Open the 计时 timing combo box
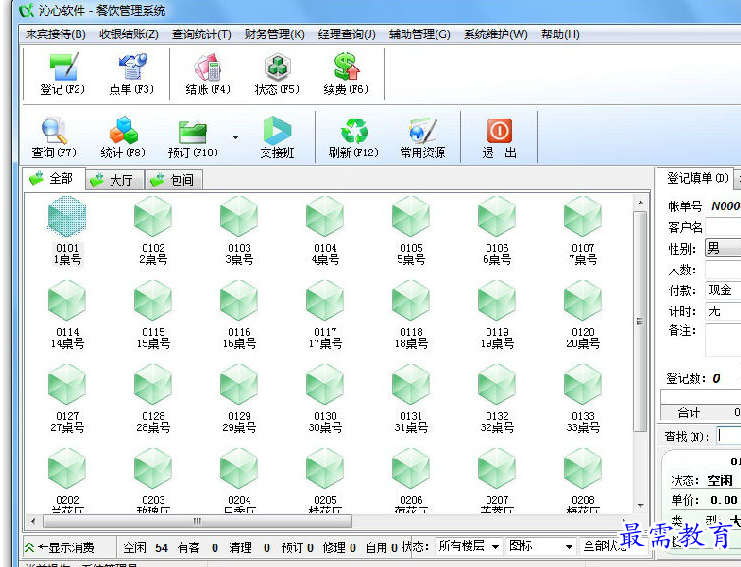This screenshot has height=567, width=741. point(723,311)
